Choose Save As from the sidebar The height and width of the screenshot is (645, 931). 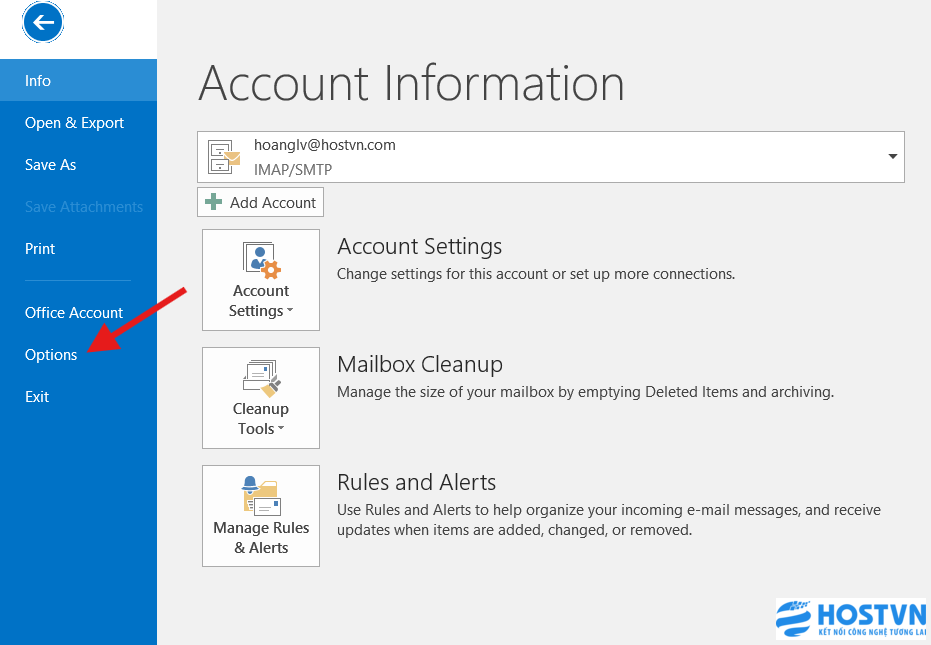click(50, 165)
